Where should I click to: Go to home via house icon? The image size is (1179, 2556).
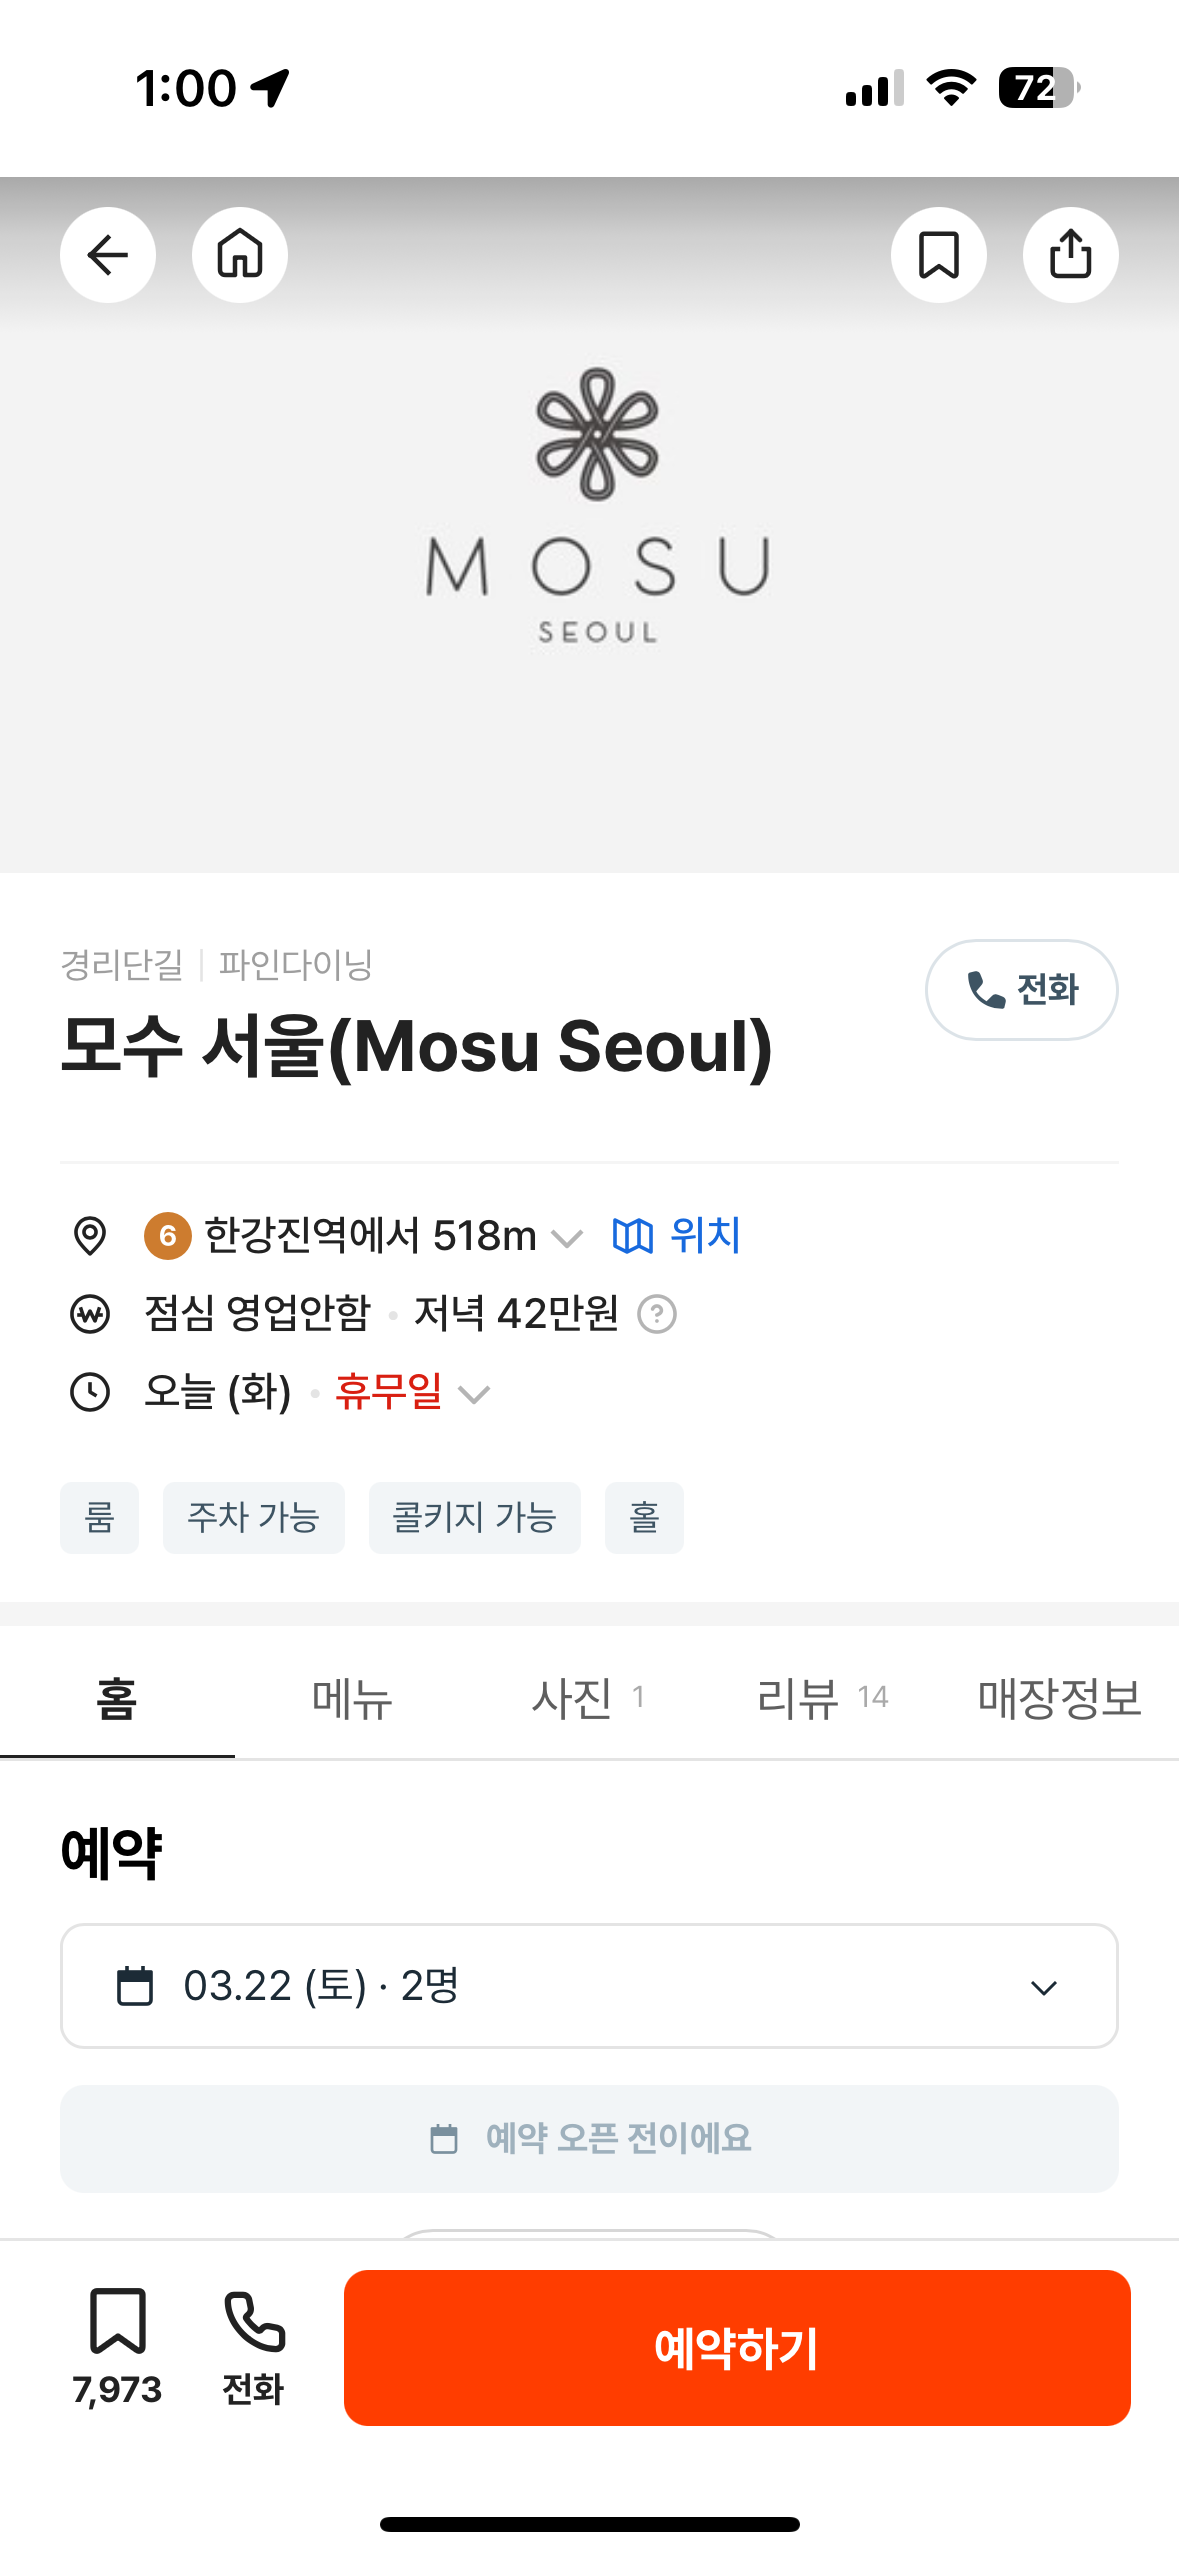click(x=240, y=255)
